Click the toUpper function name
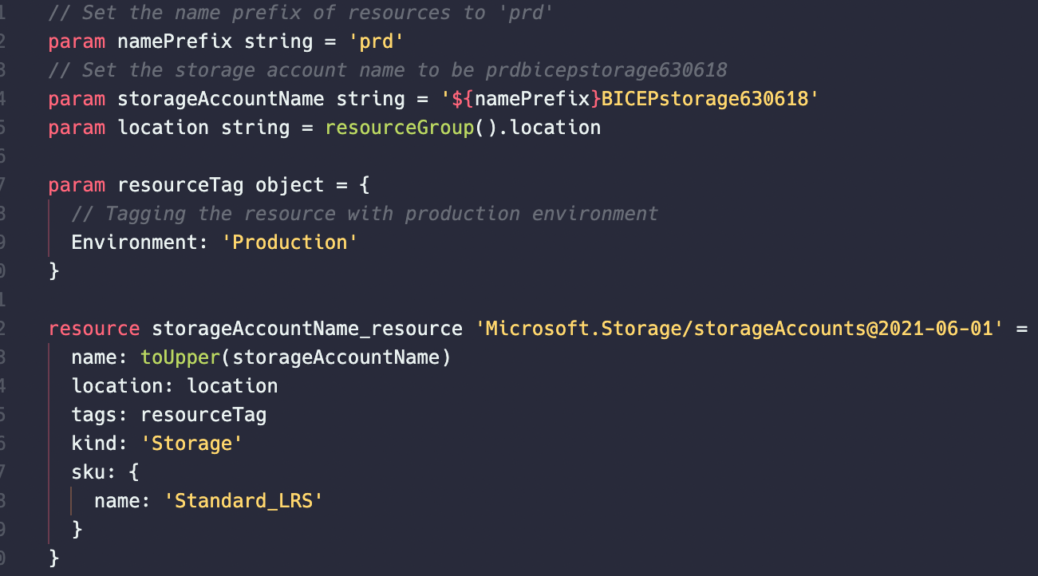 [180, 358]
